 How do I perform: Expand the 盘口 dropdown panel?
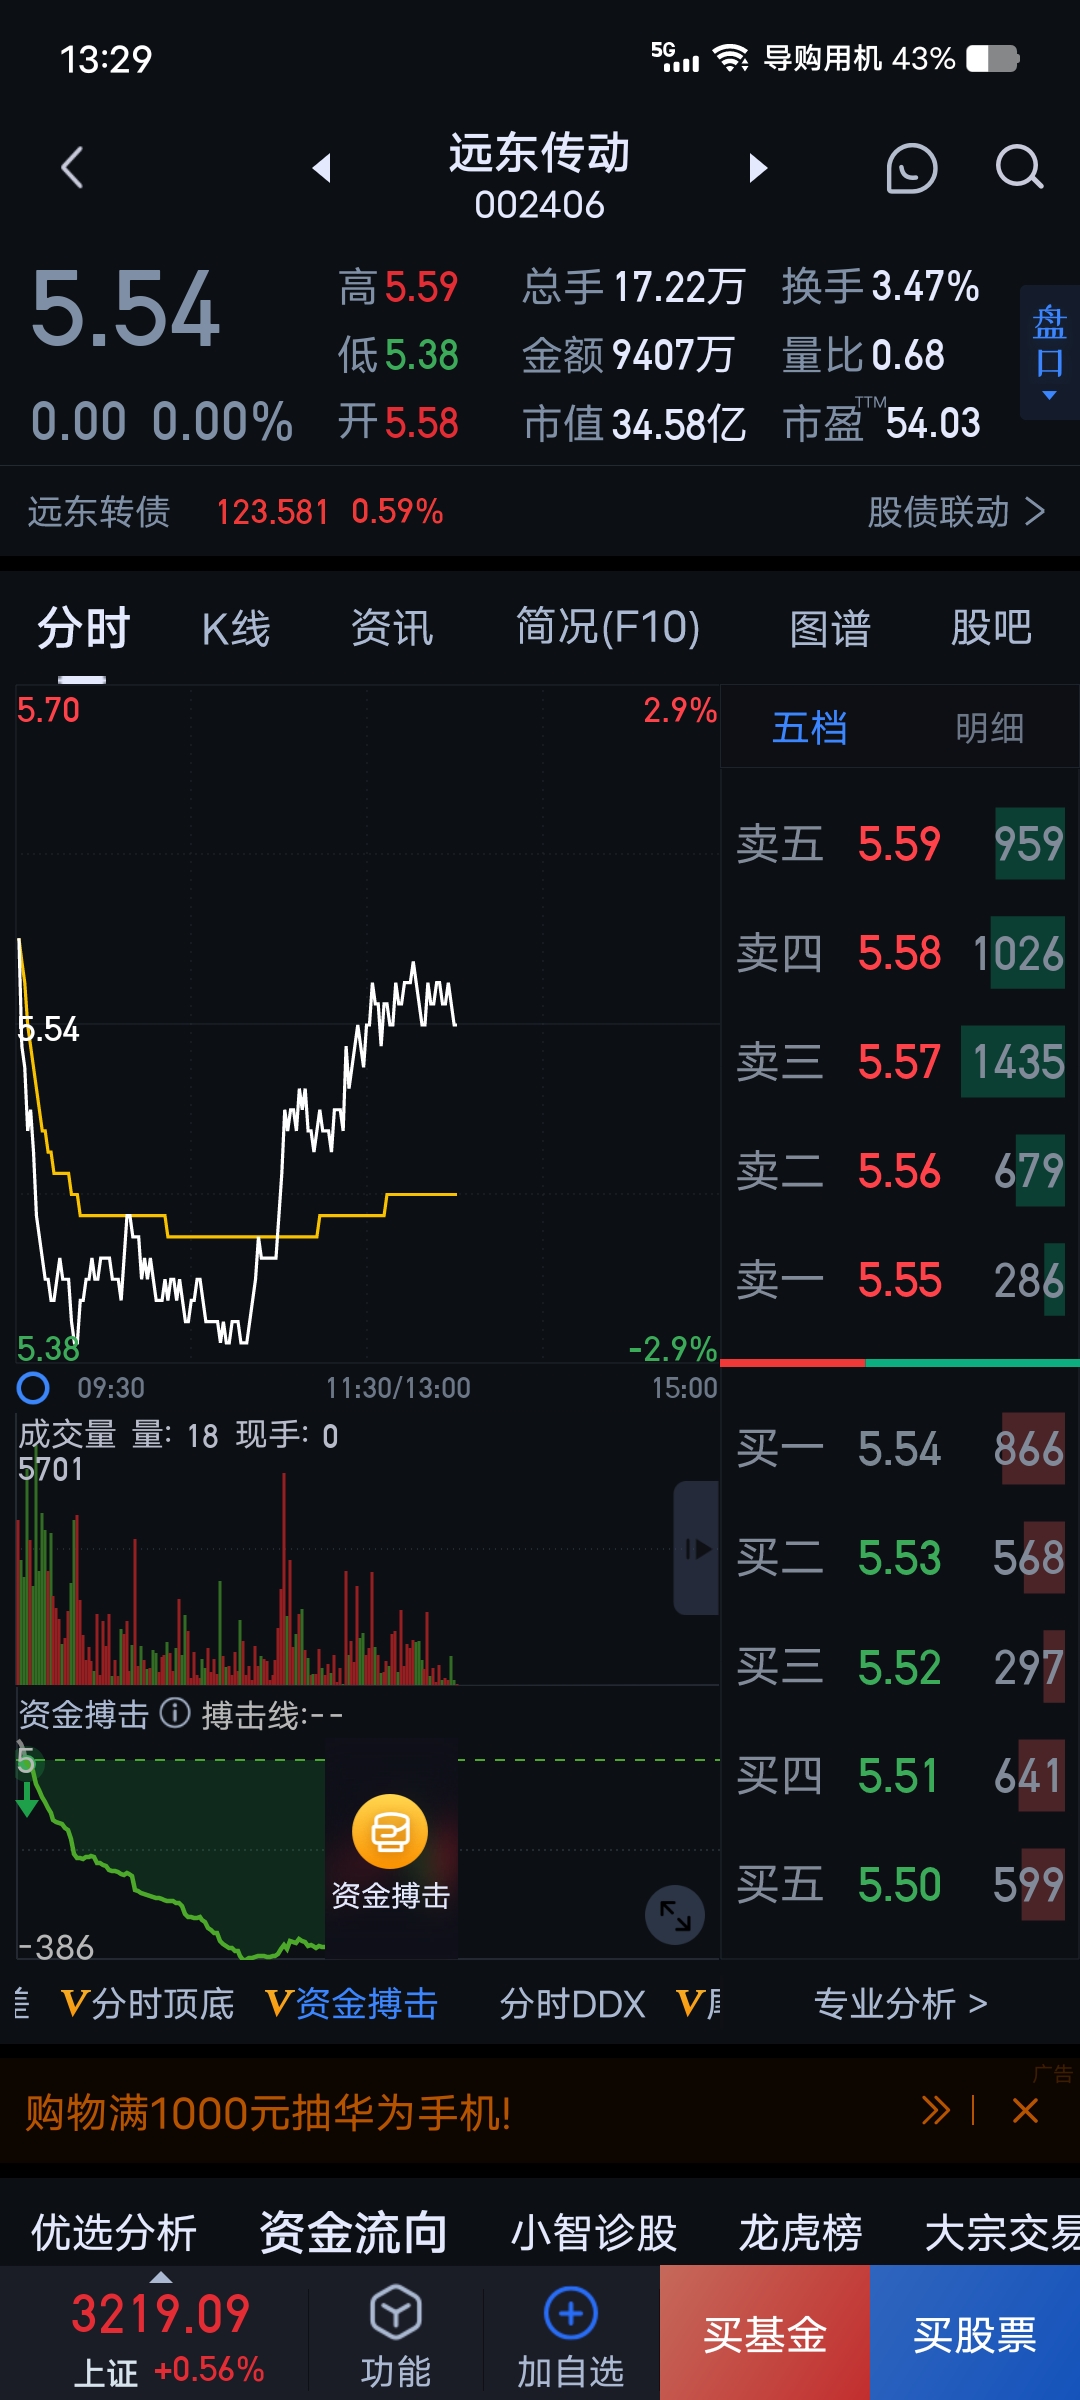[x=1049, y=352]
